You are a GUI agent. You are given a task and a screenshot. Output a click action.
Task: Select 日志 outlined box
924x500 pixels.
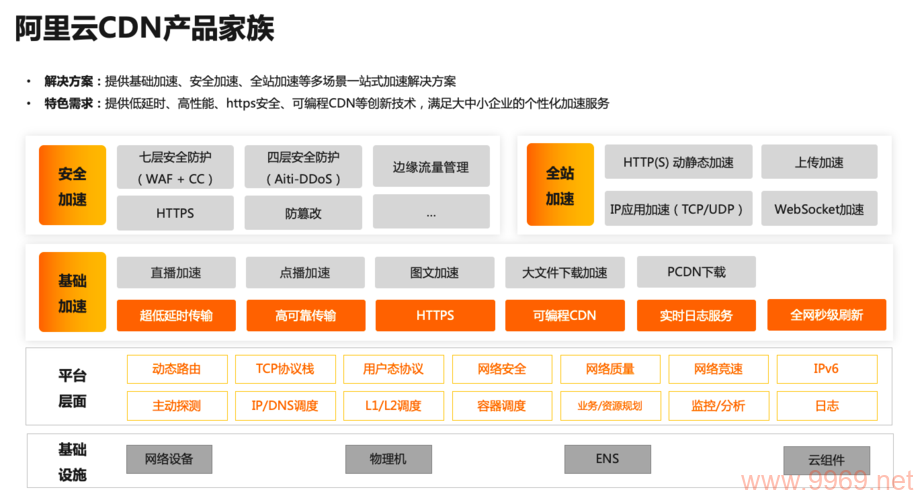tap(827, 406)
